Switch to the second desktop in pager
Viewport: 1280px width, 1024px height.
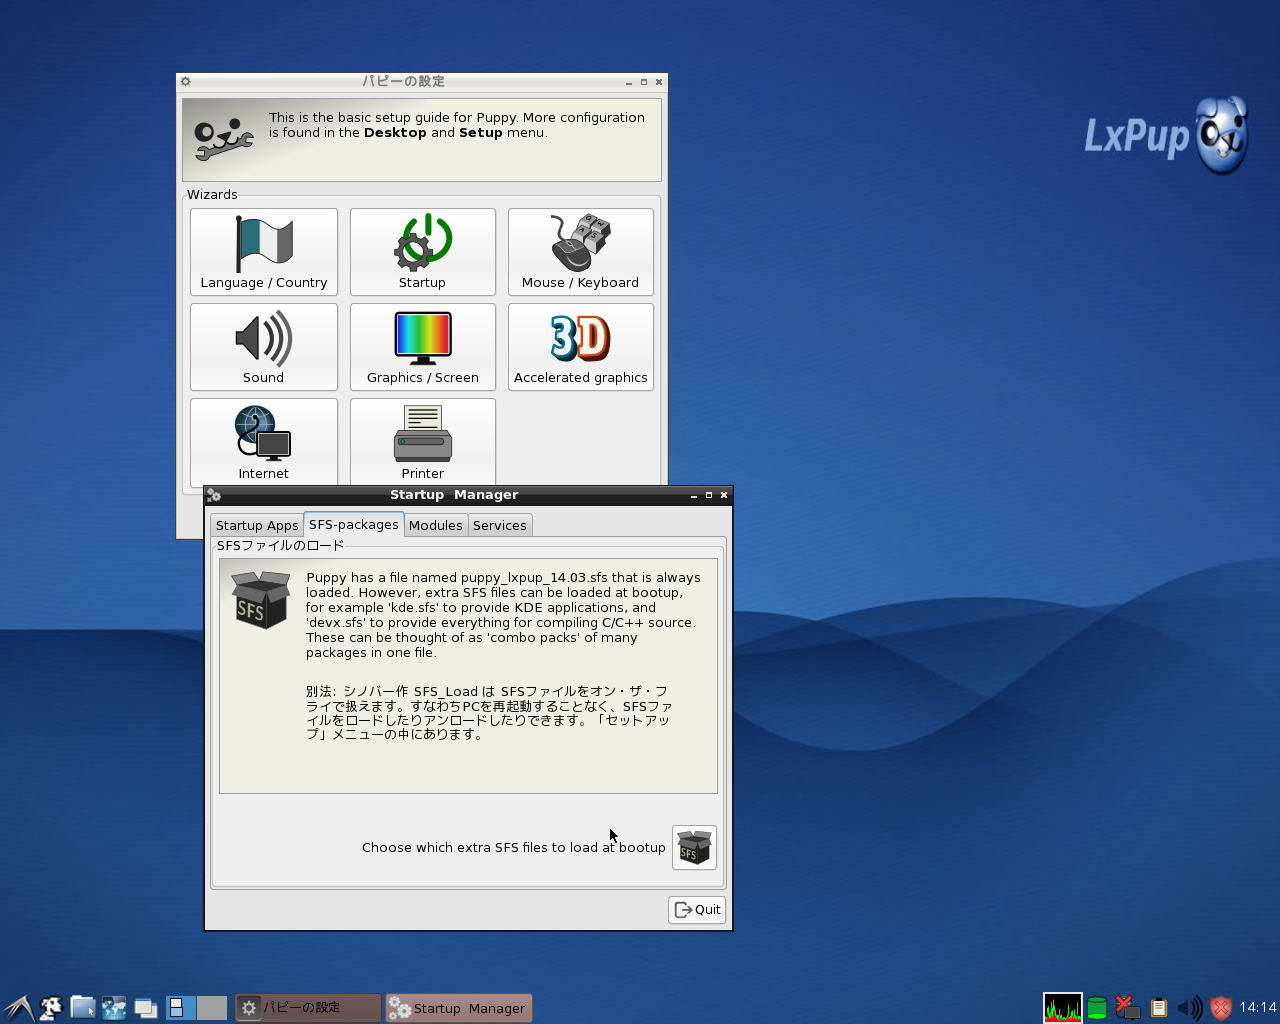tap(212, 1008)
